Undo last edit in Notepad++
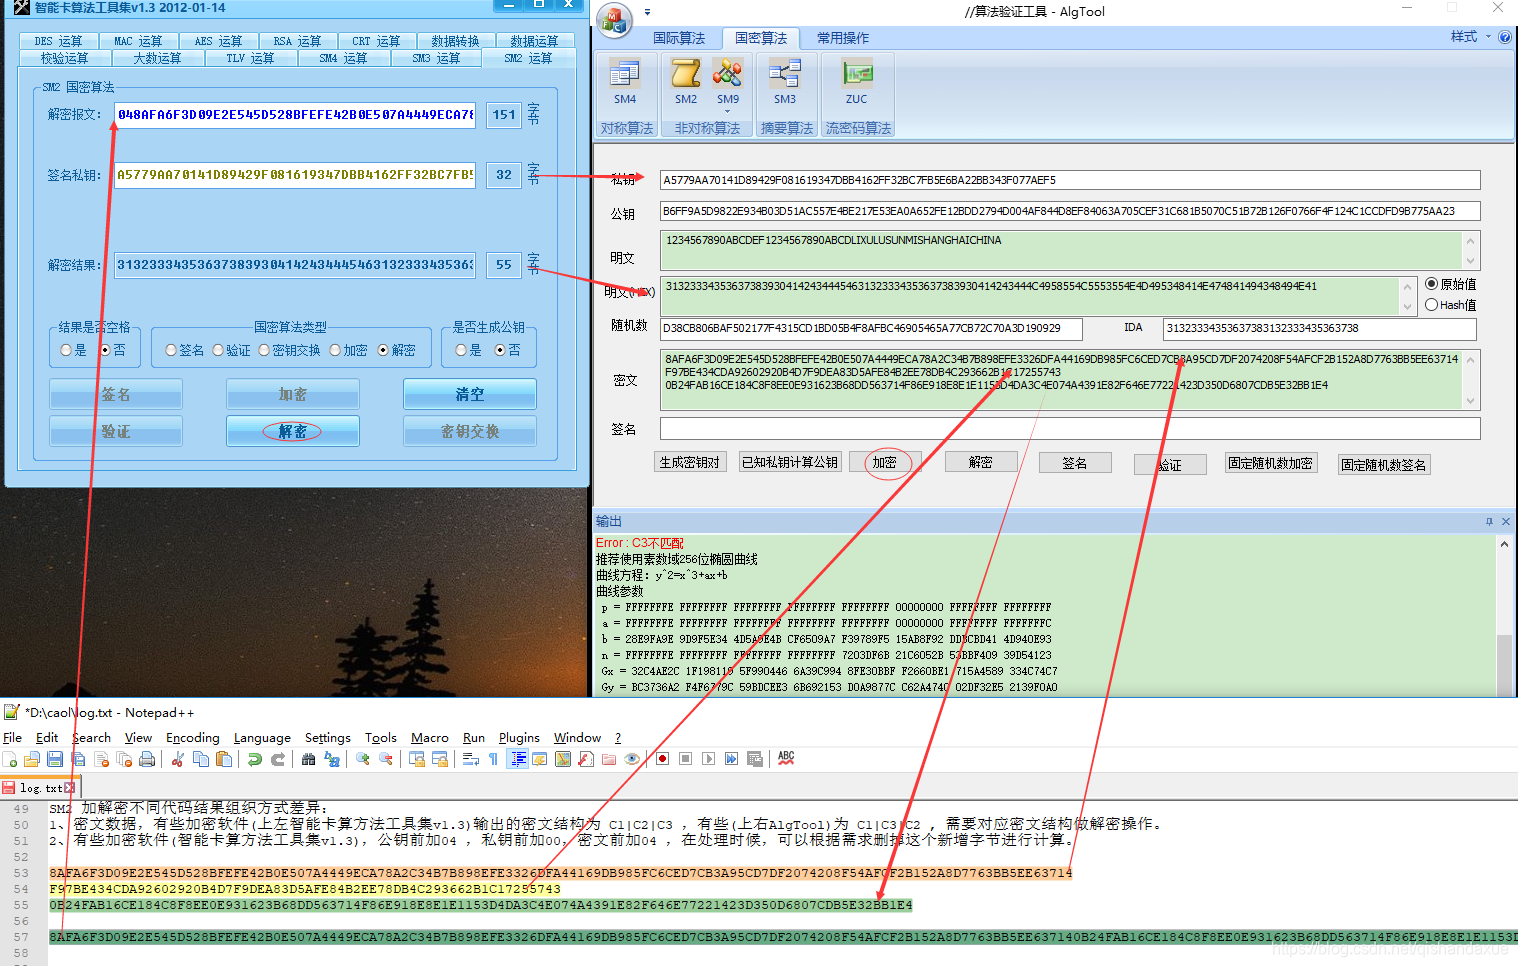This screenshot has width=1518, height=967. [255, 760]
